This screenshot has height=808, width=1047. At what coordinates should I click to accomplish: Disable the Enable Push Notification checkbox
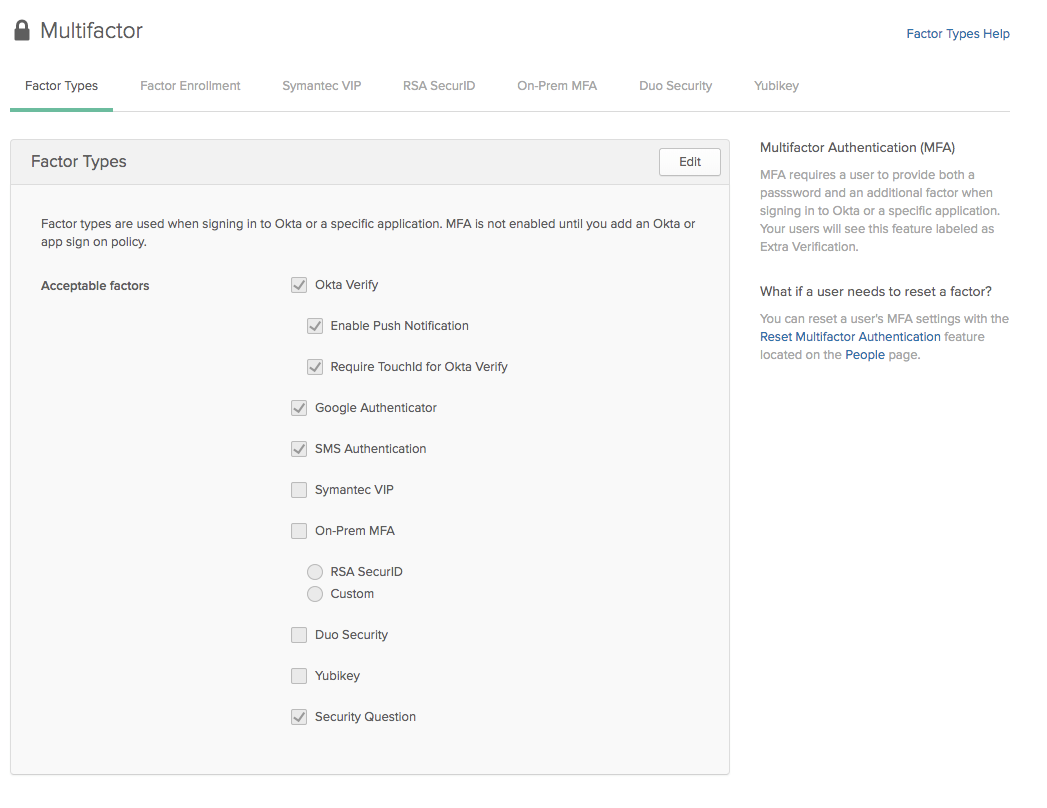pyautogui.click(x=315, y=326)
